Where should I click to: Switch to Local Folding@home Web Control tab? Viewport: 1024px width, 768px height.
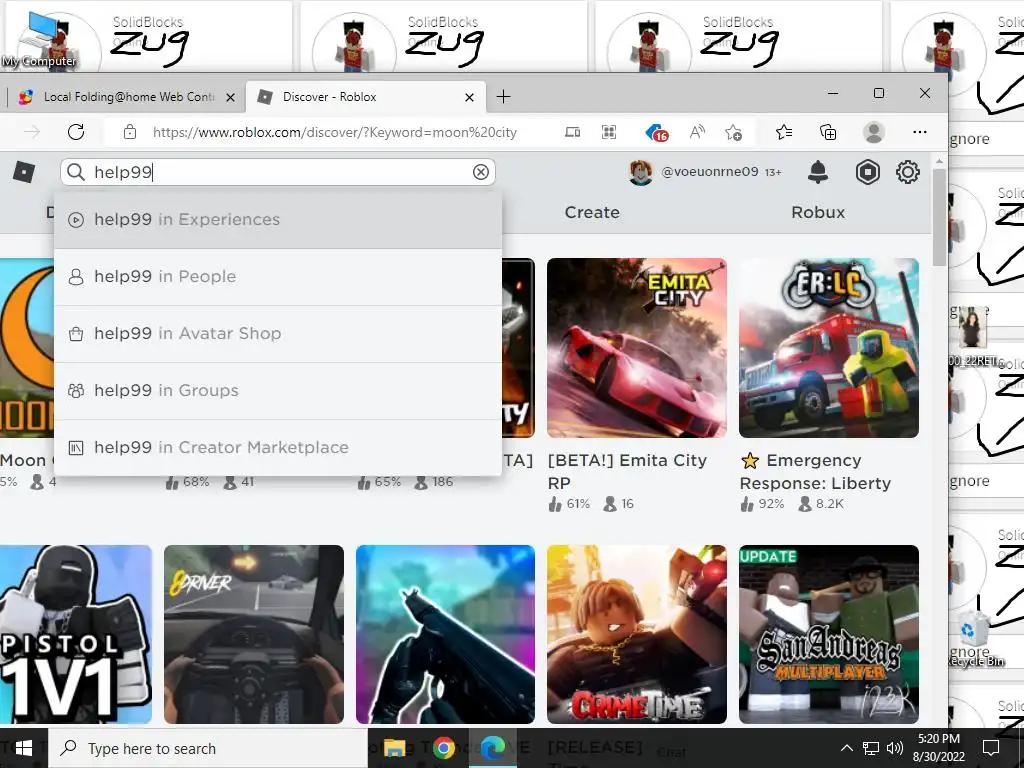[x=125, y=97]
